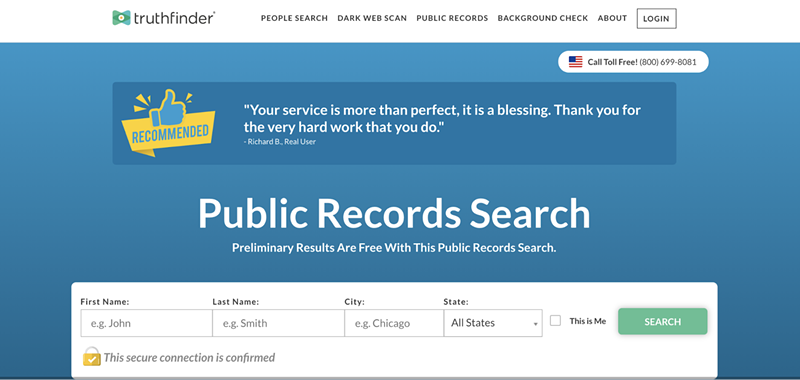Click the Recommended thumbs-up badge
The width and height of the screenshot is (800, 380).
168,123
